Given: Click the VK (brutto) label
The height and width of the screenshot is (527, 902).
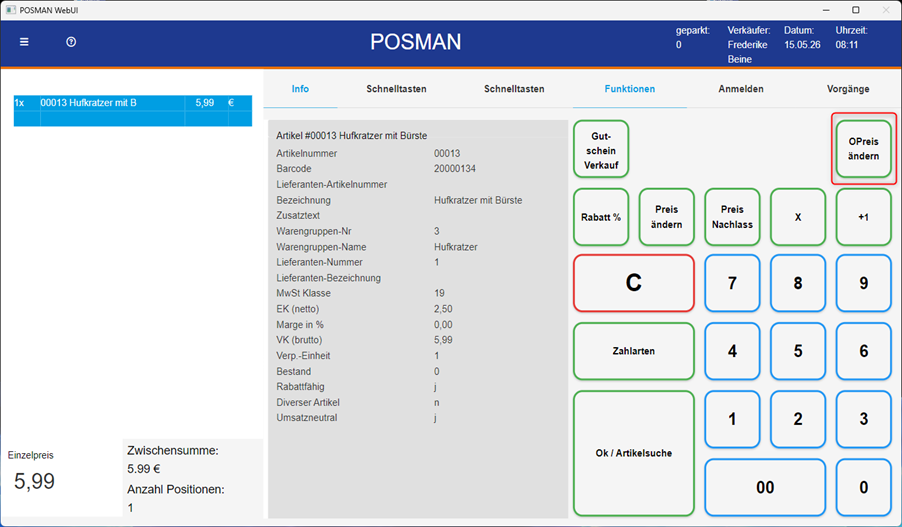Looking at the screenshot, I should 299,340.
